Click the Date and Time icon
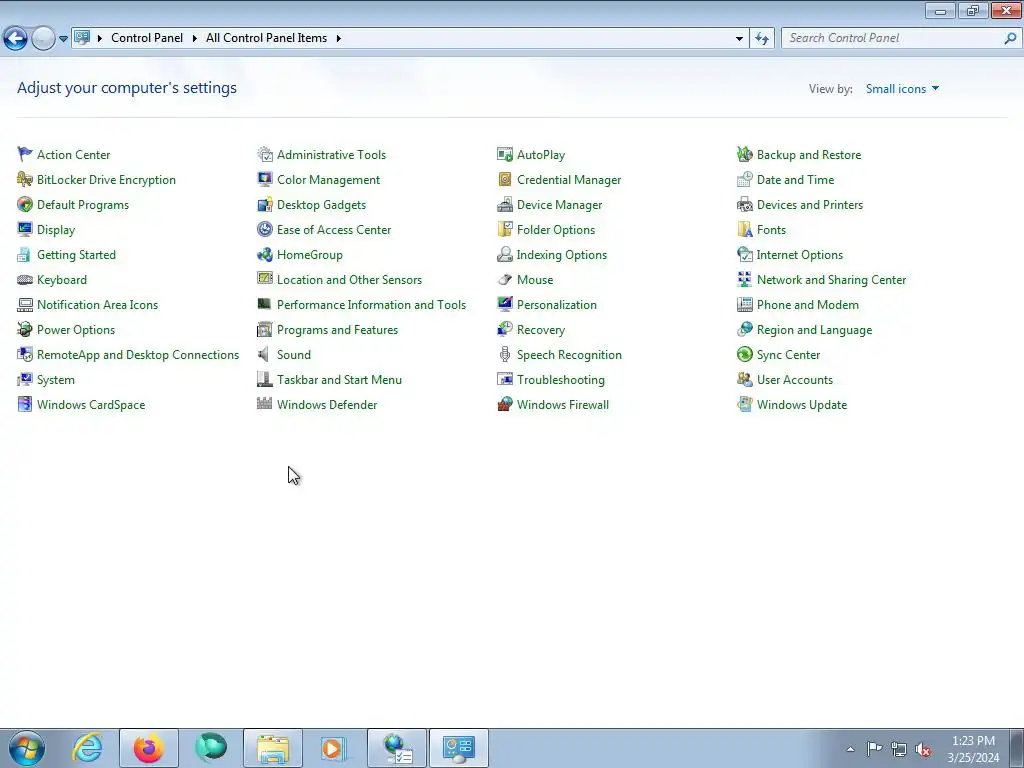Image resolution: width=1024 pixels, height=768 pixels. coord(744,179)
